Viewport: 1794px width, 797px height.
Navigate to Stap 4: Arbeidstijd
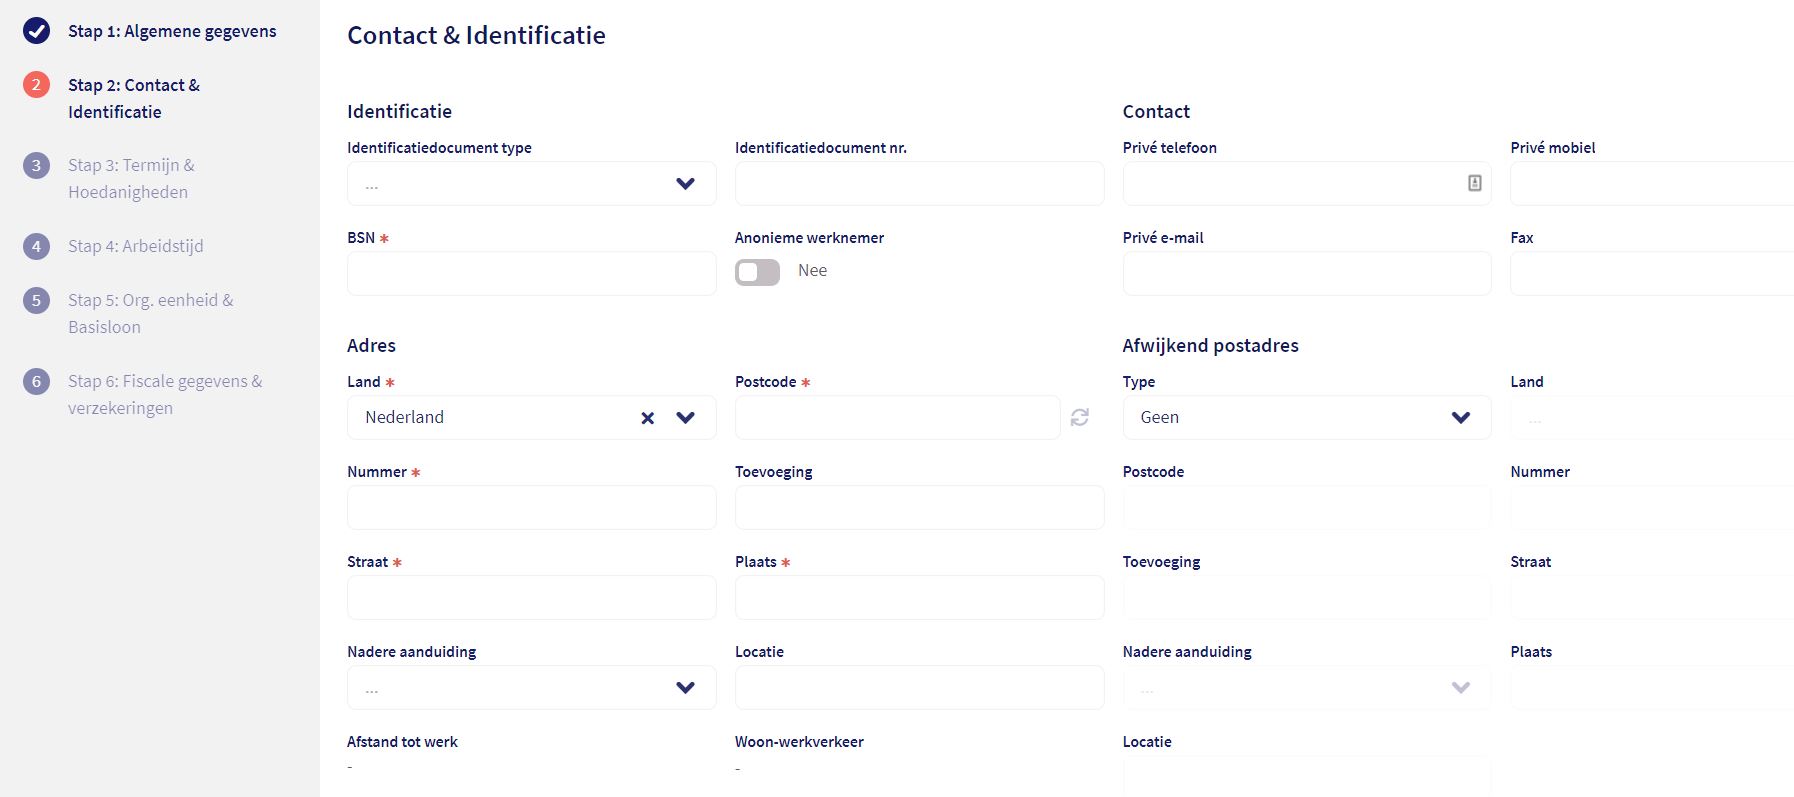[x=135, y=246]
